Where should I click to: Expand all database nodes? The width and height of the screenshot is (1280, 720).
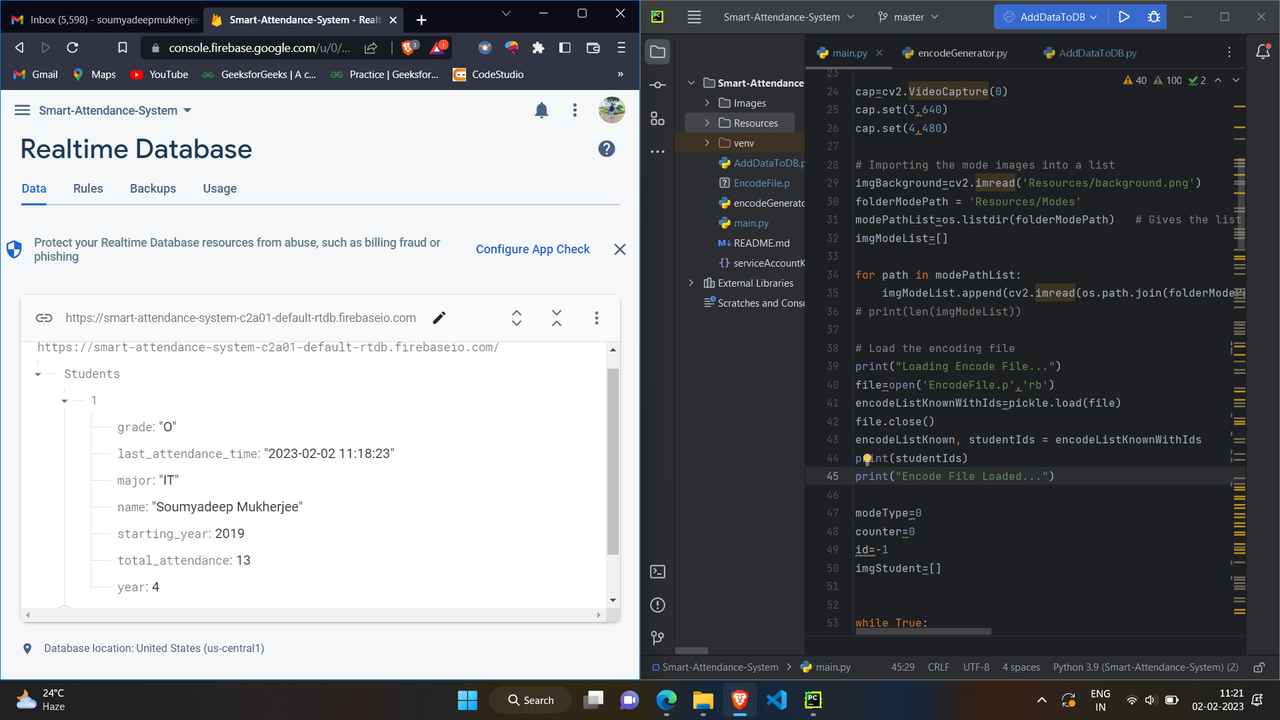click(517, 318)
